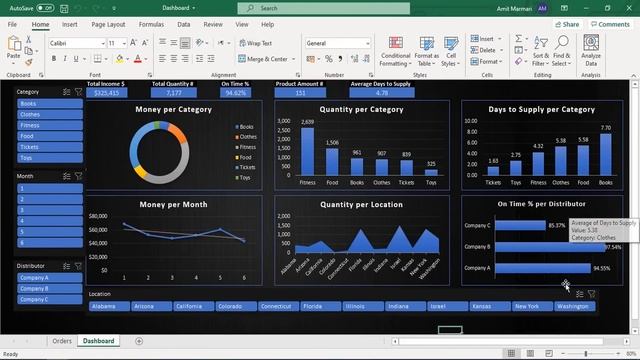Toggle the AutoSave switch
The width and height of the screenshot is (640, 360).
(45, 8)
